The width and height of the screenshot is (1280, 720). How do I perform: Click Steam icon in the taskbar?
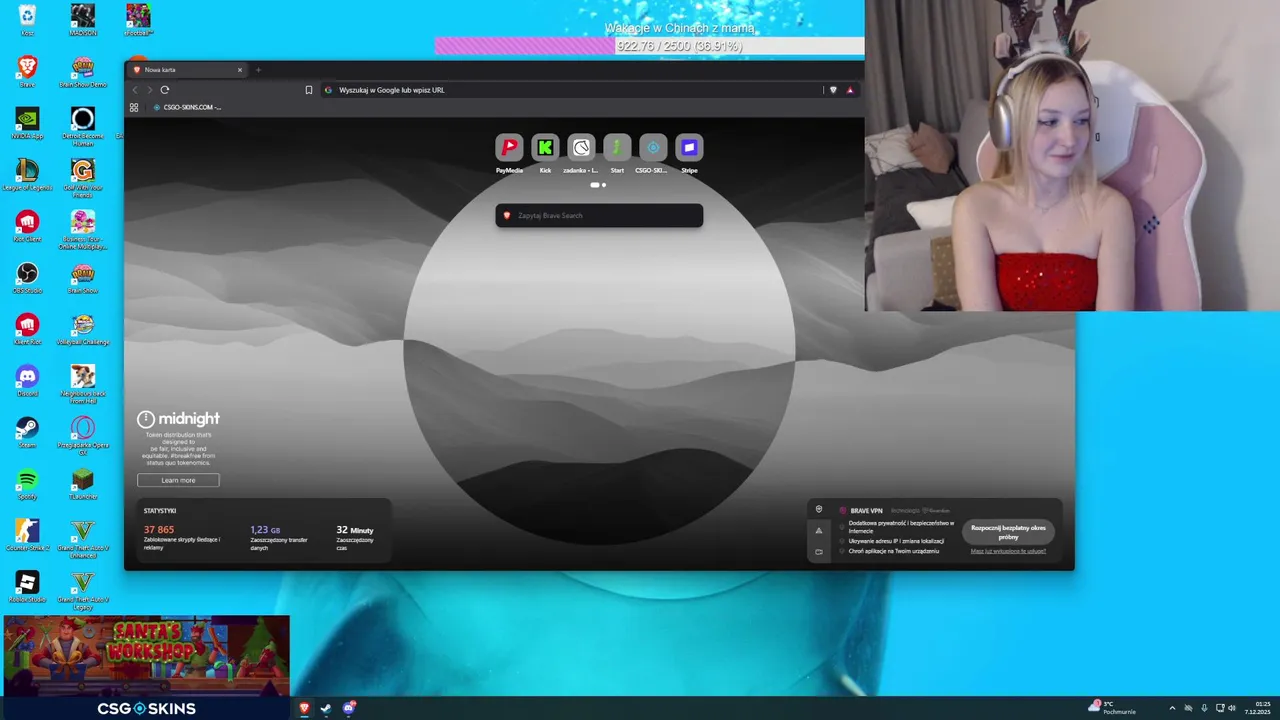pos(326,708)
